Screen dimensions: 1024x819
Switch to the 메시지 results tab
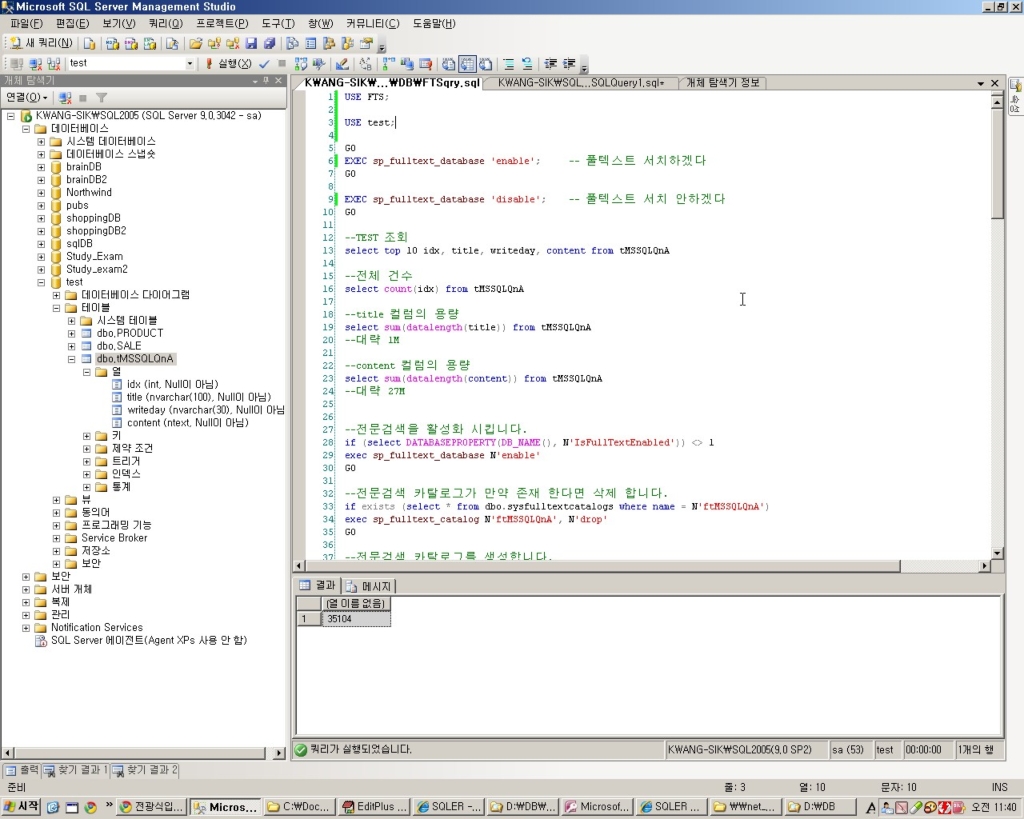(368, 586)
